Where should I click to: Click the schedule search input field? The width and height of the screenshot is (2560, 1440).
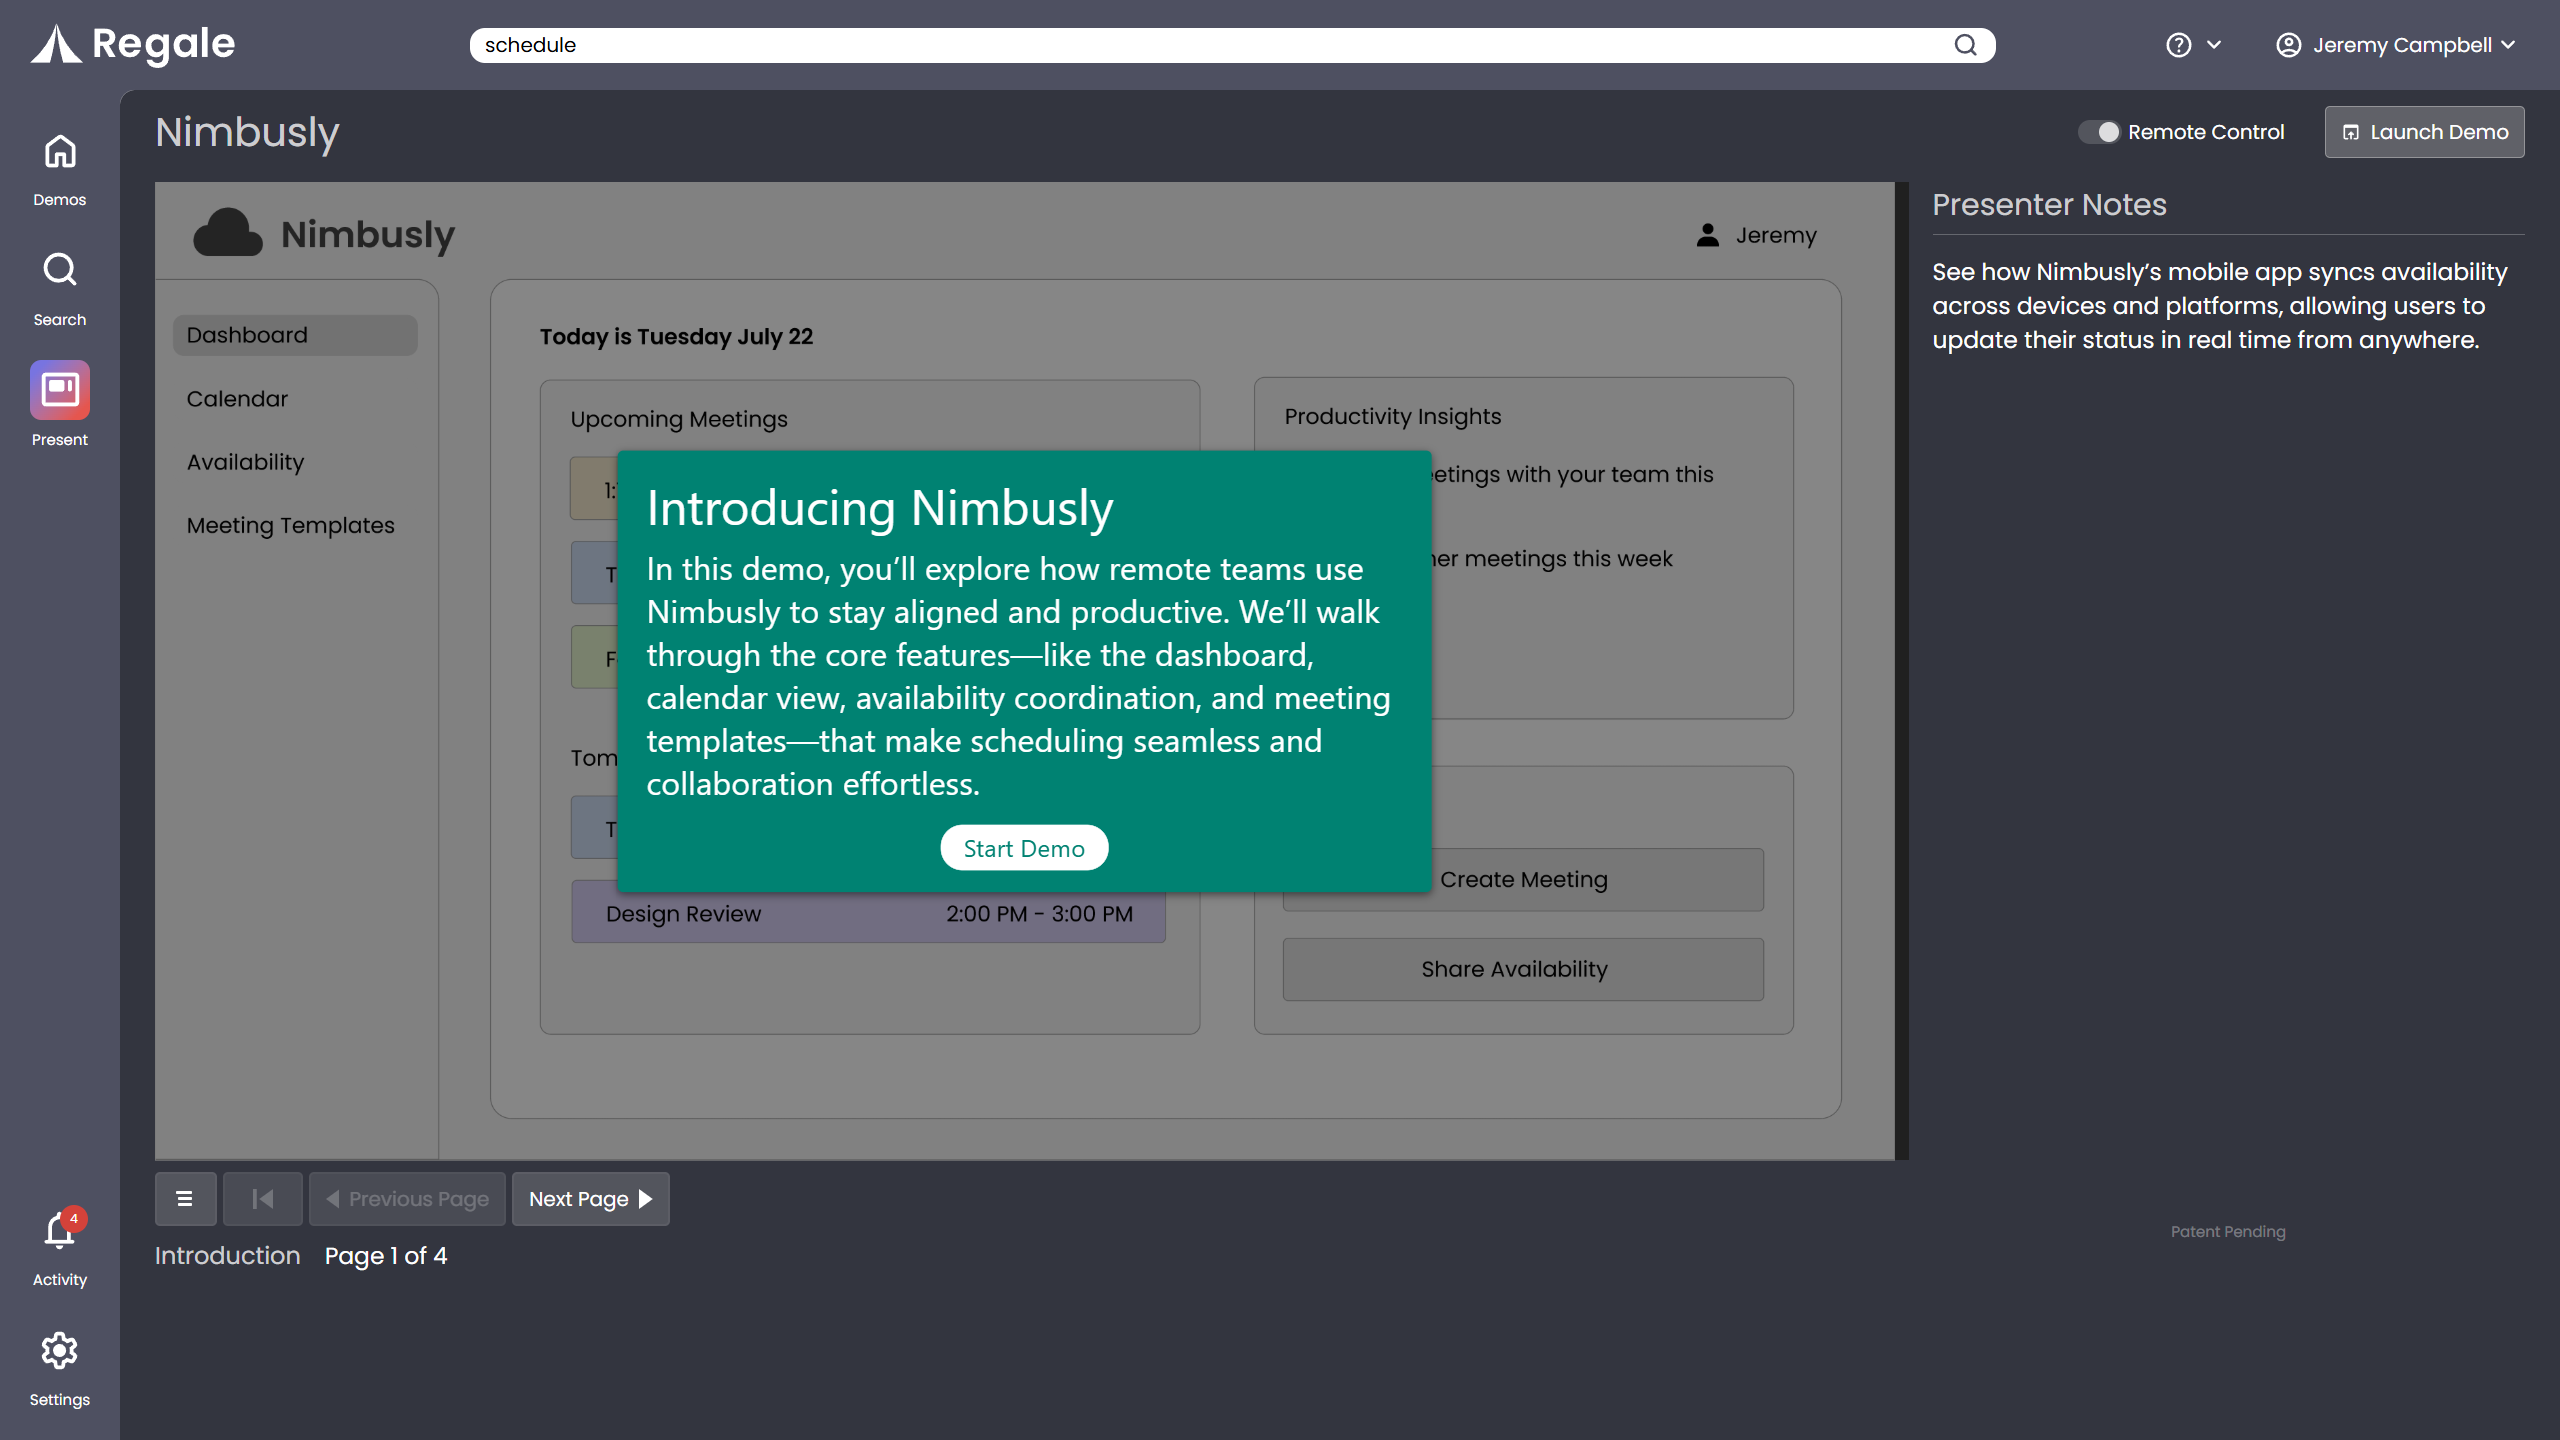click(1100, 44)
